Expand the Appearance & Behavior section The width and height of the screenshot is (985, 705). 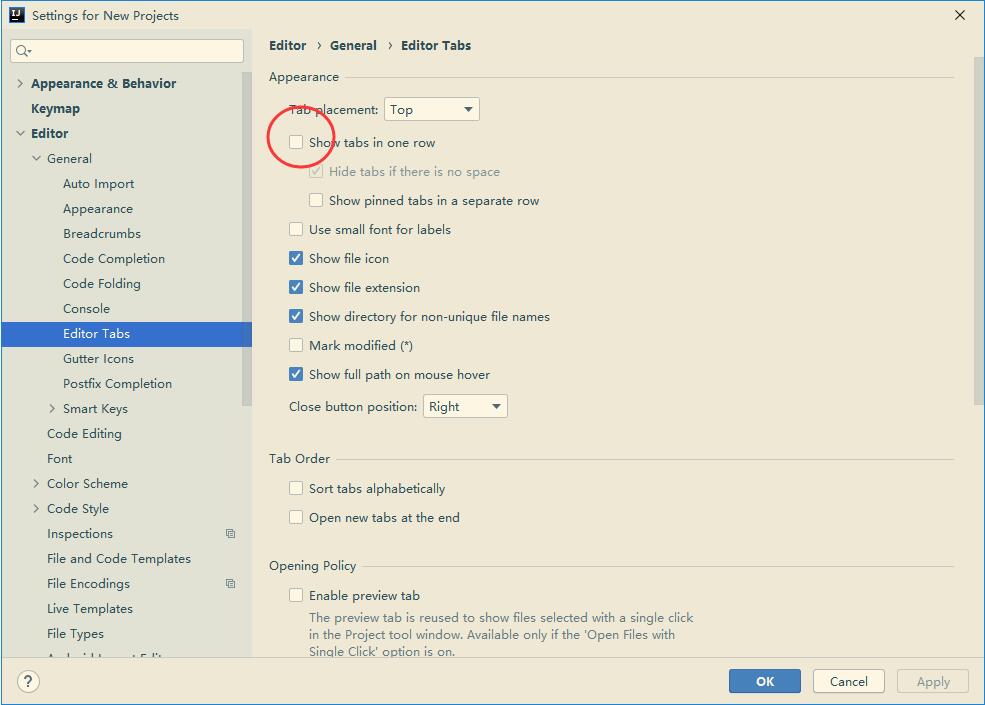20,83
